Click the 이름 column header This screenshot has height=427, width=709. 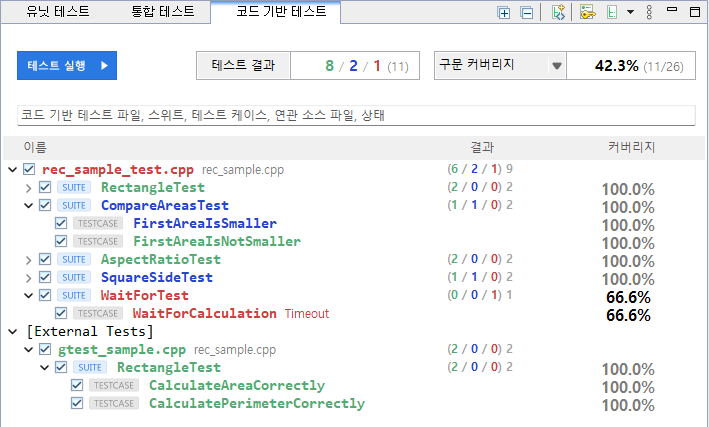(x=35, y=147)
